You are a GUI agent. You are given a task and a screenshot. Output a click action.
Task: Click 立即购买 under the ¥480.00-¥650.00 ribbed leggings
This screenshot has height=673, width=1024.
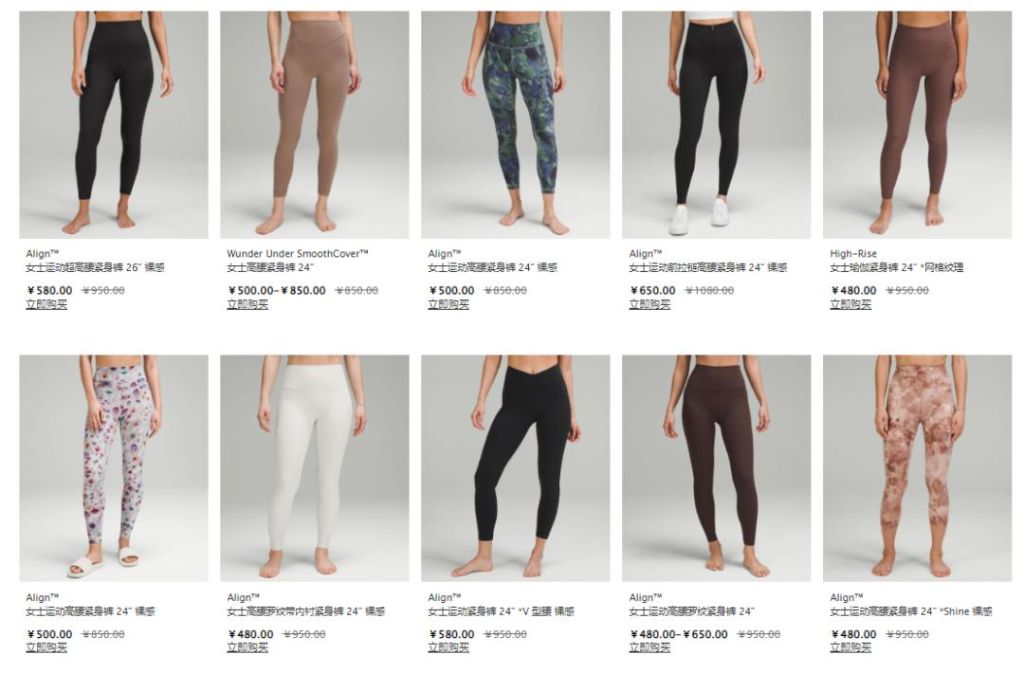pos(650,648)
